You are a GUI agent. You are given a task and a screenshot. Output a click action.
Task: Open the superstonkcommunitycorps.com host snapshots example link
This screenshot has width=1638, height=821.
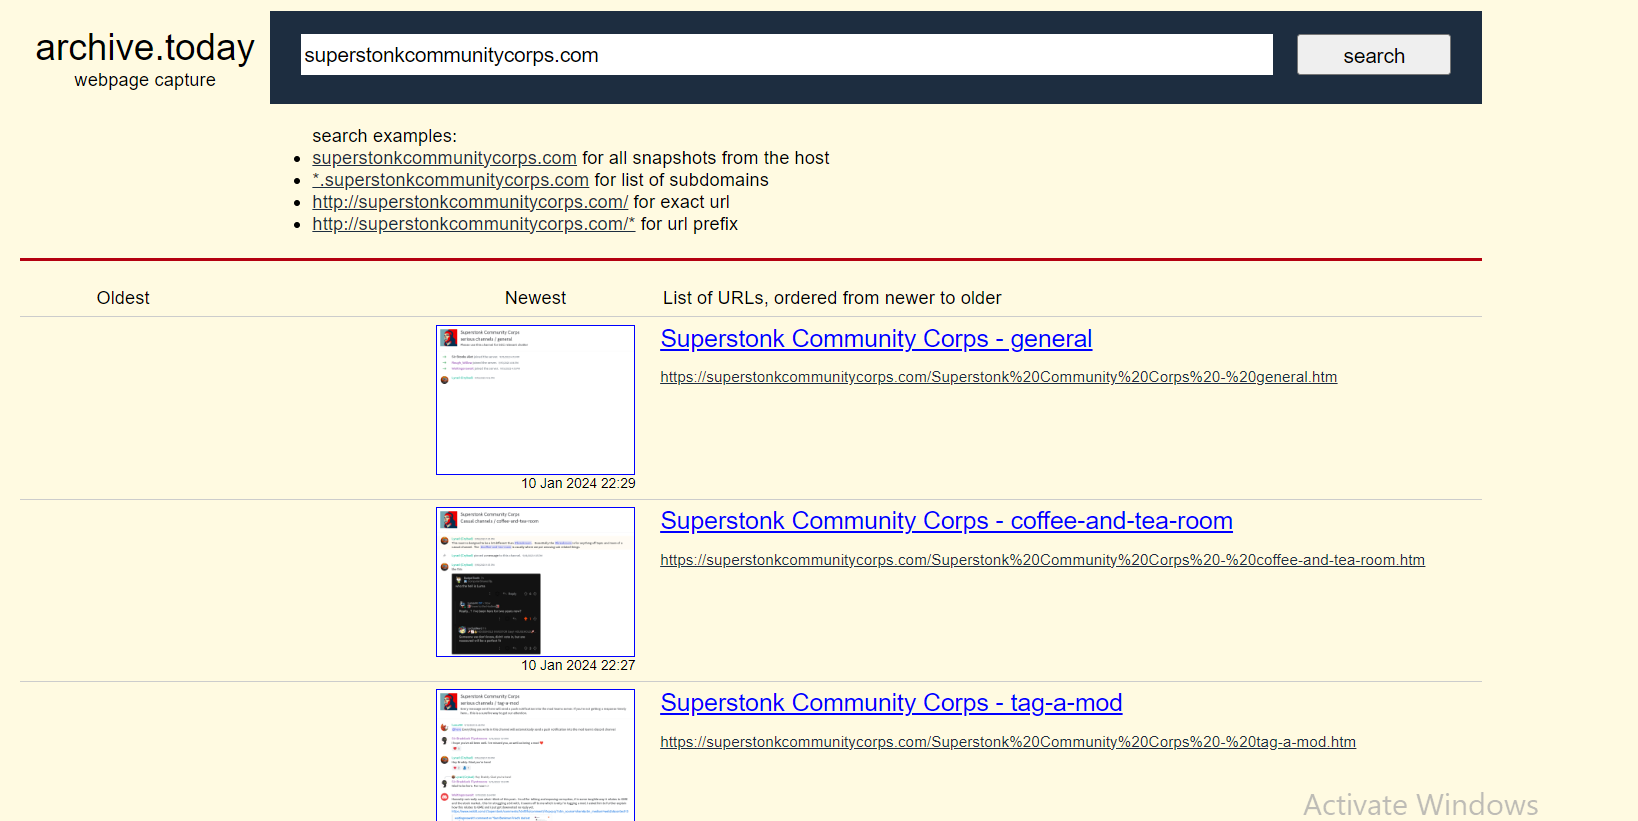click(x=444, y=158)
